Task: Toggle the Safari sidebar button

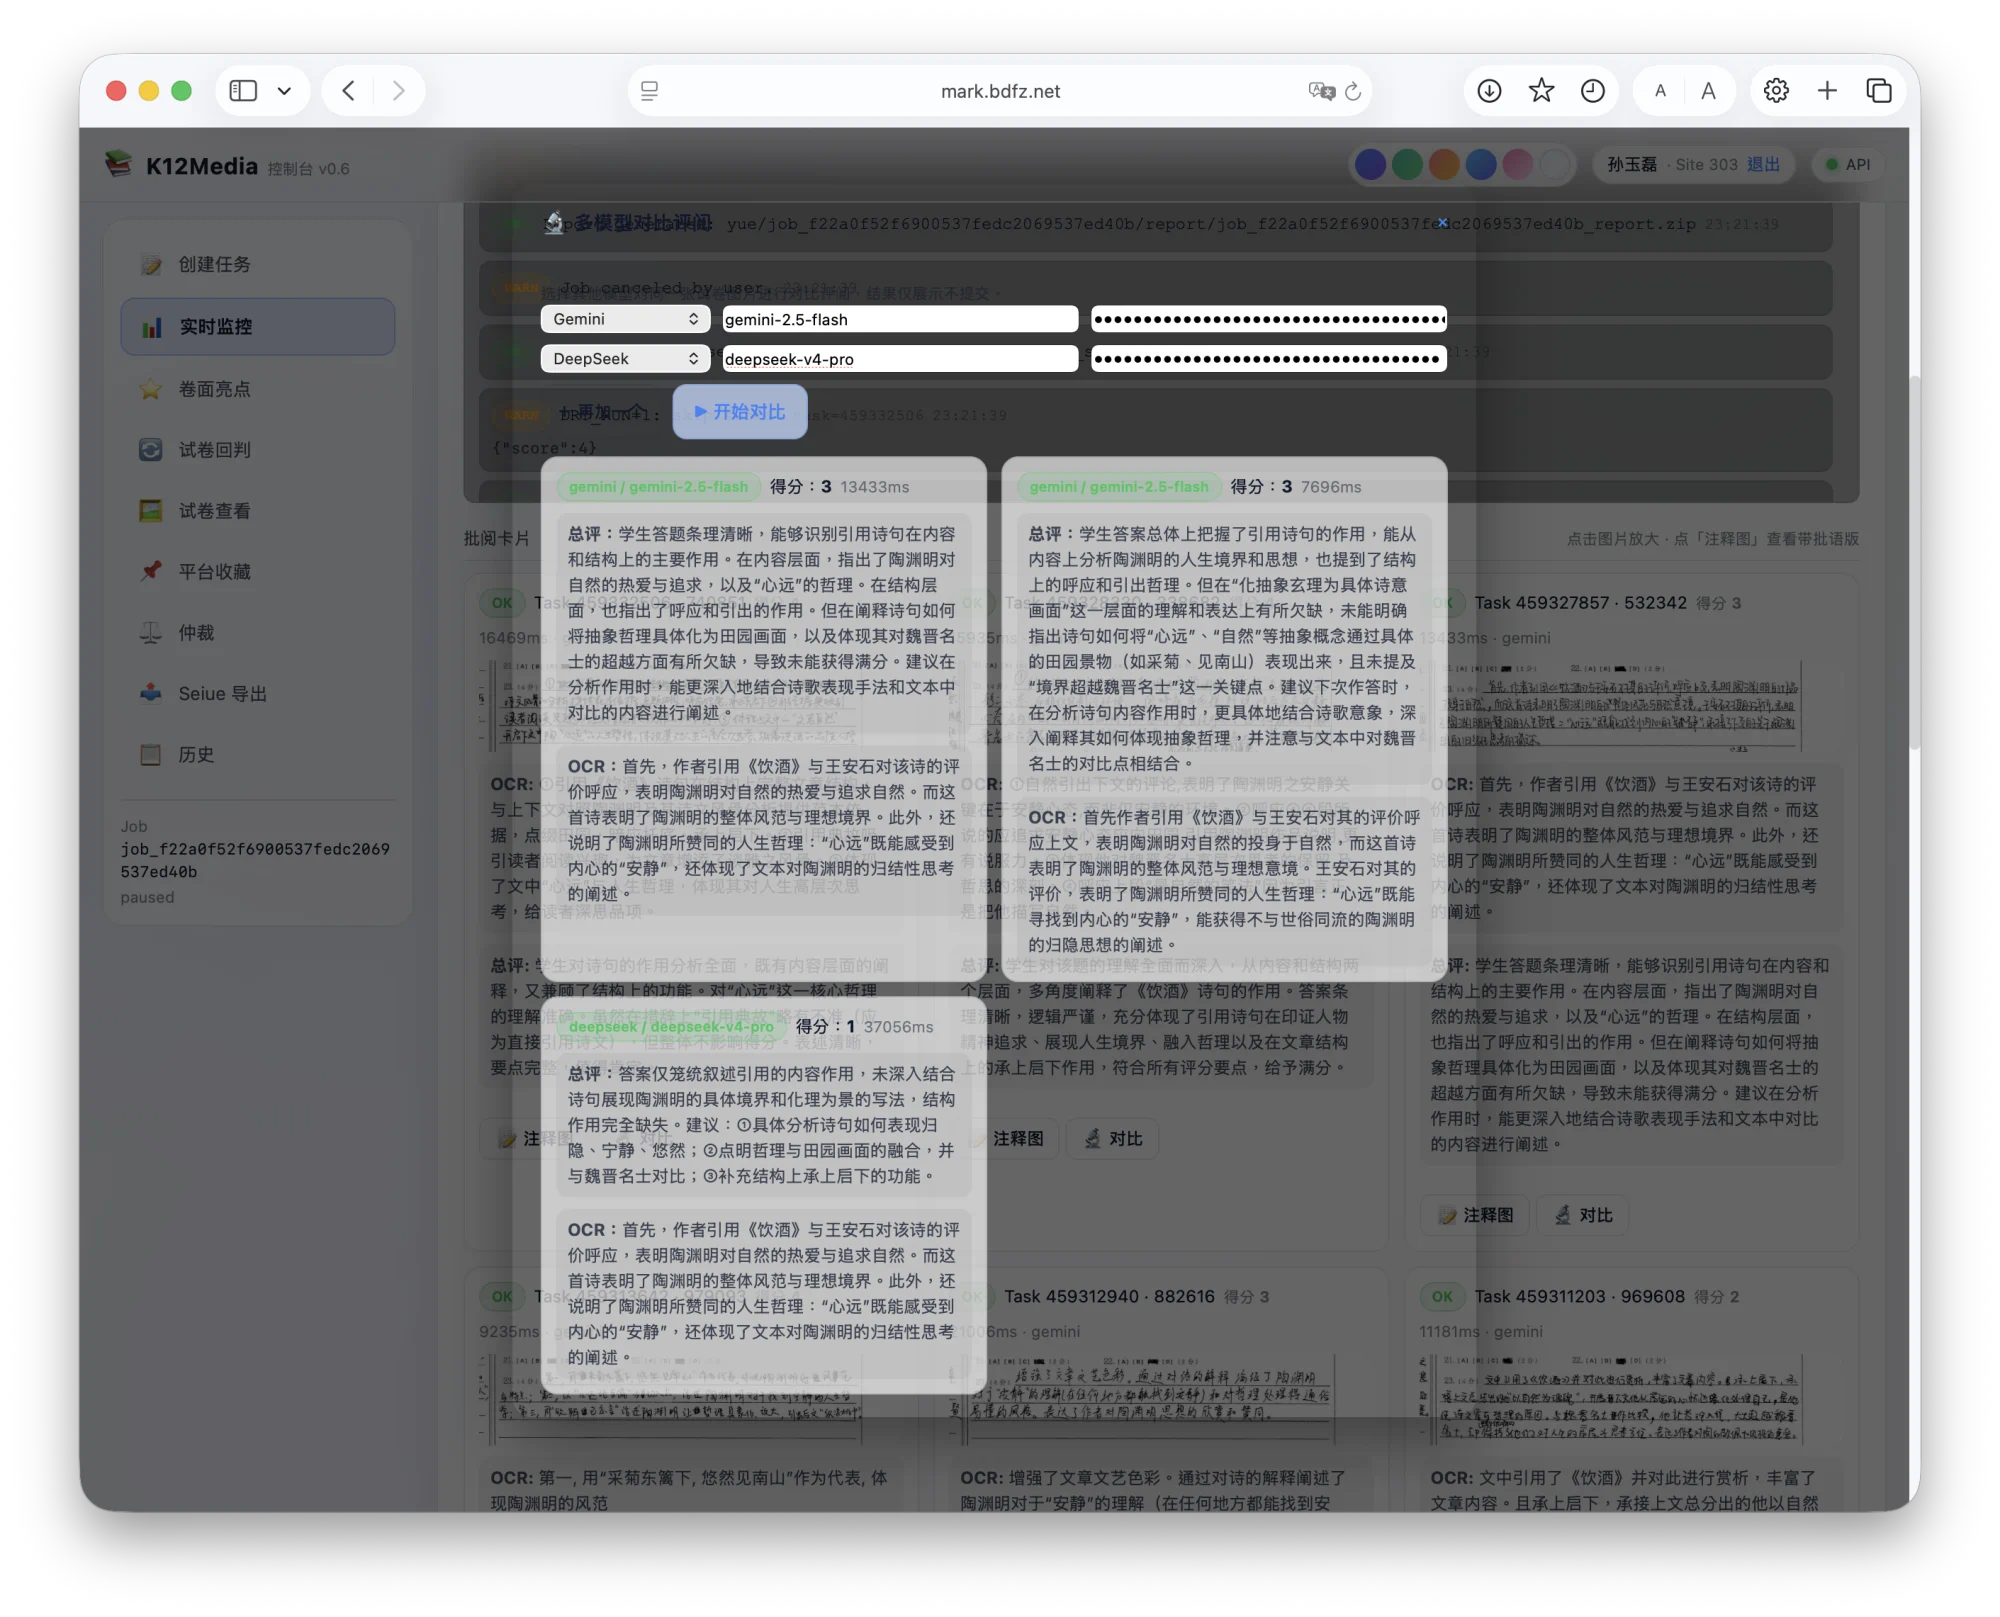Action: [x=242, y=90]
